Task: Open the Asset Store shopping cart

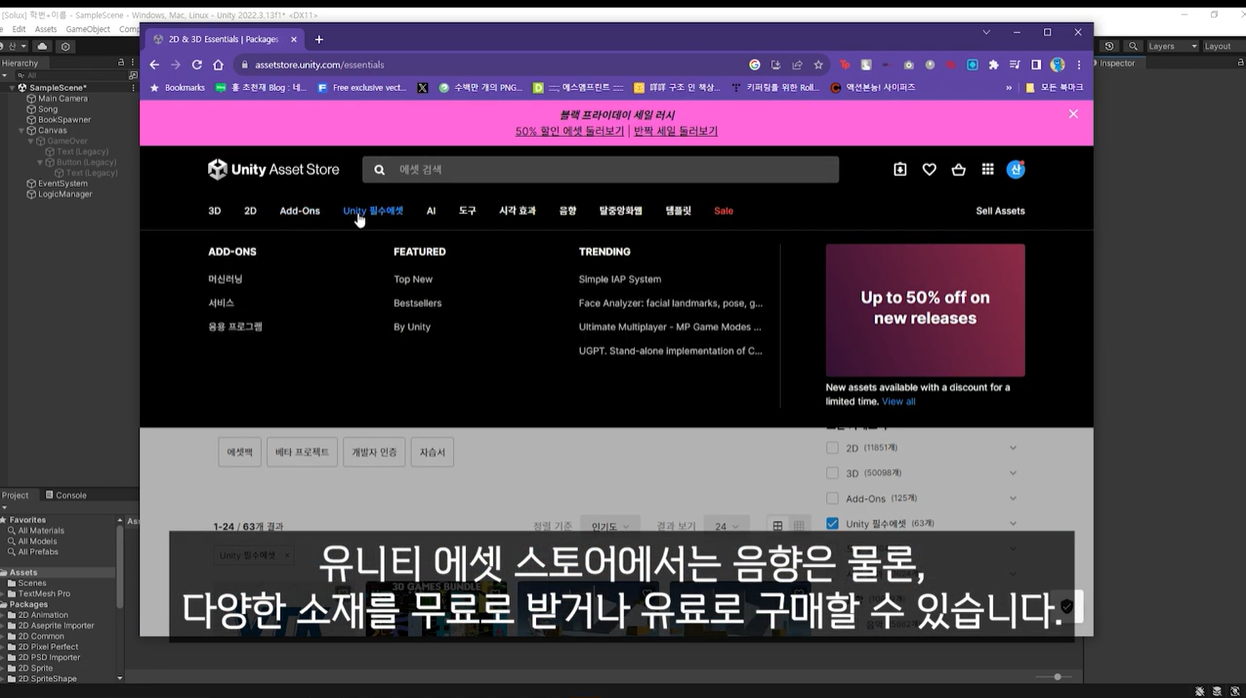Action: click(958, 169)
